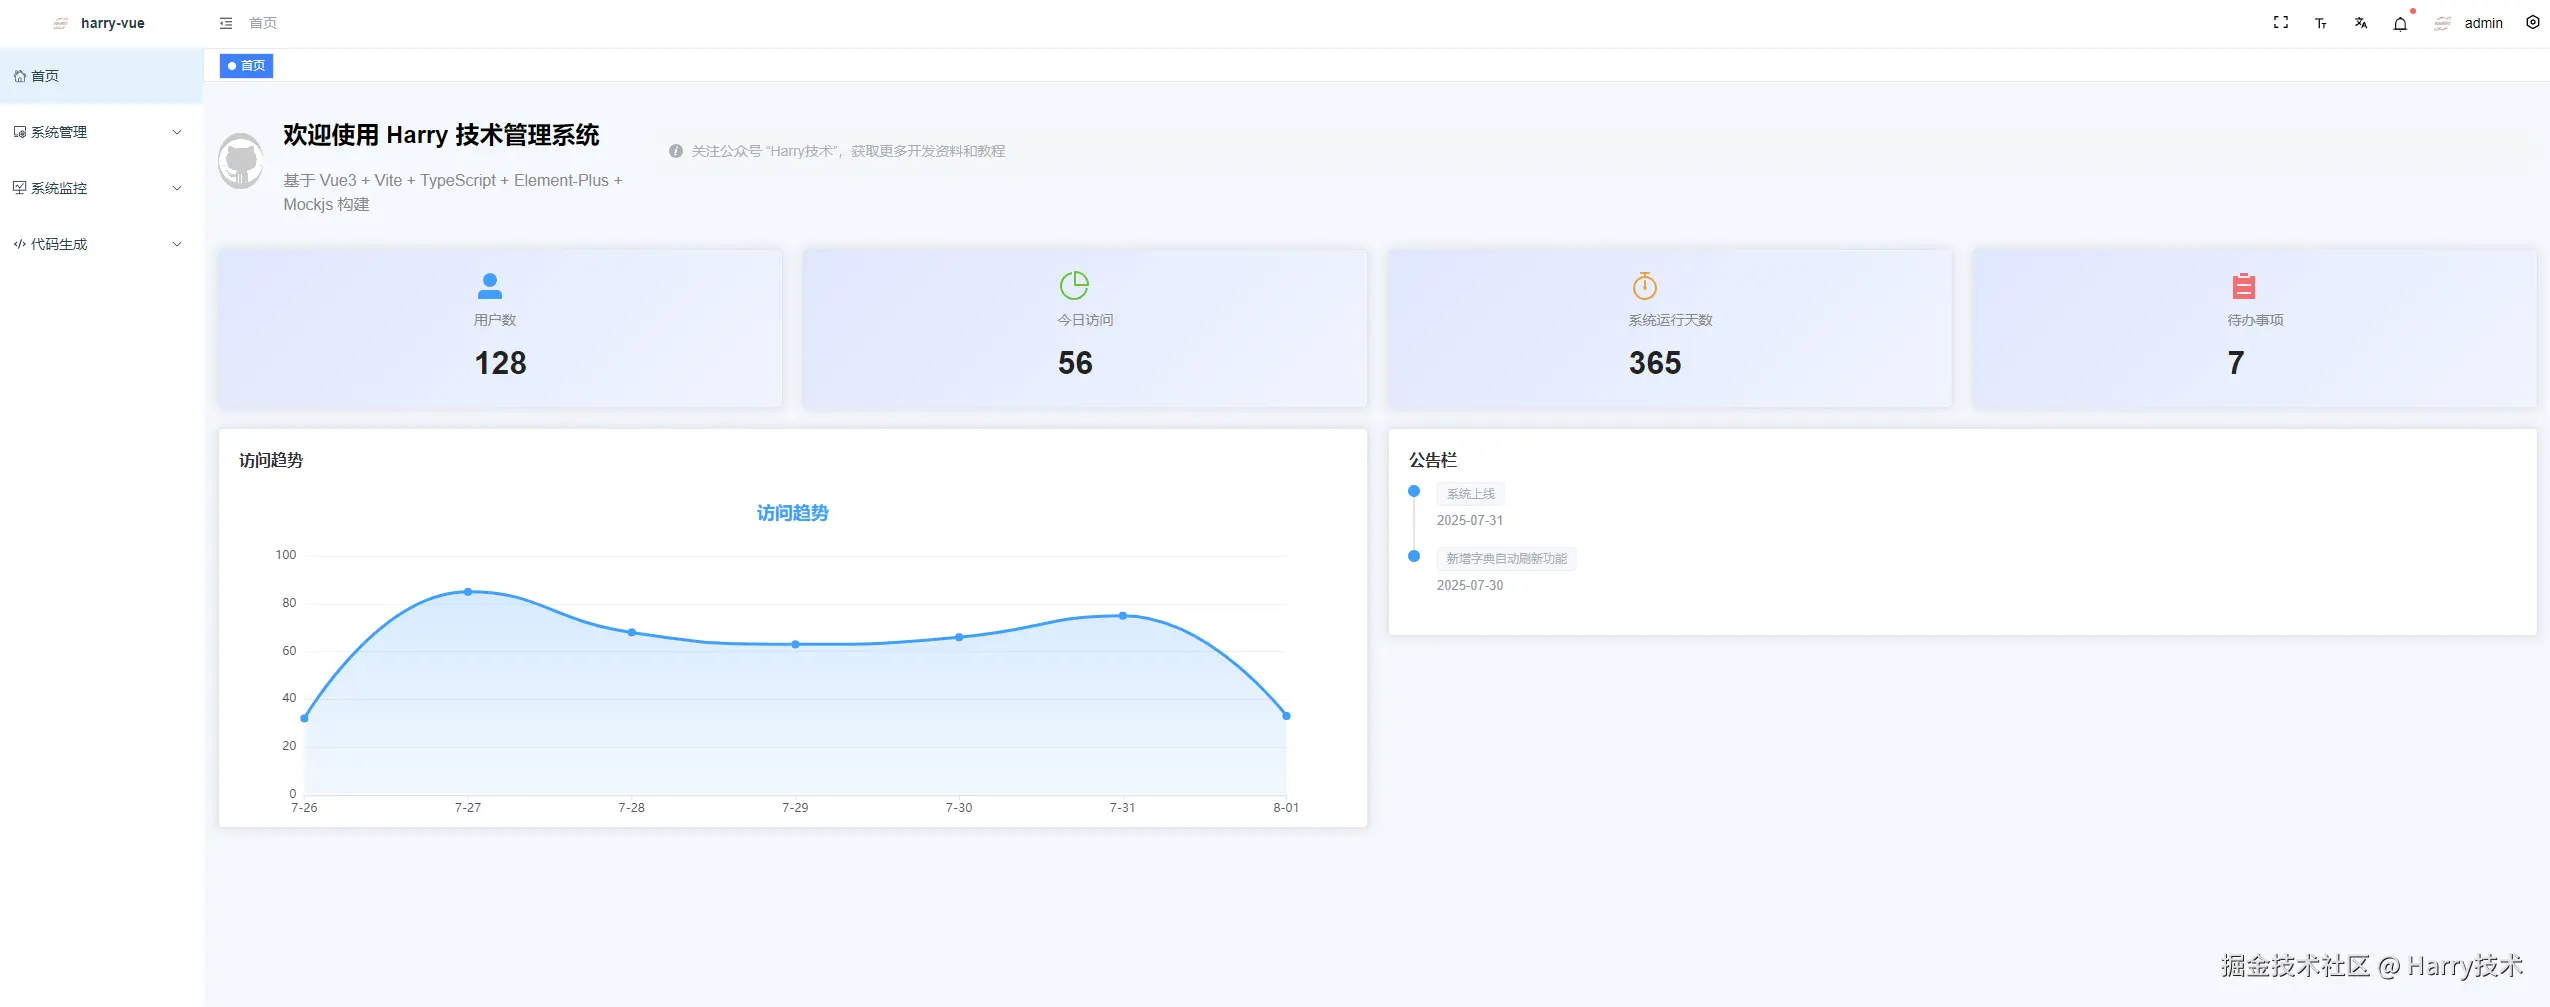Open the language translation switcher
This screenshot has height=1007, width=2550.
pyautogui.click(x=2361, y=23)
